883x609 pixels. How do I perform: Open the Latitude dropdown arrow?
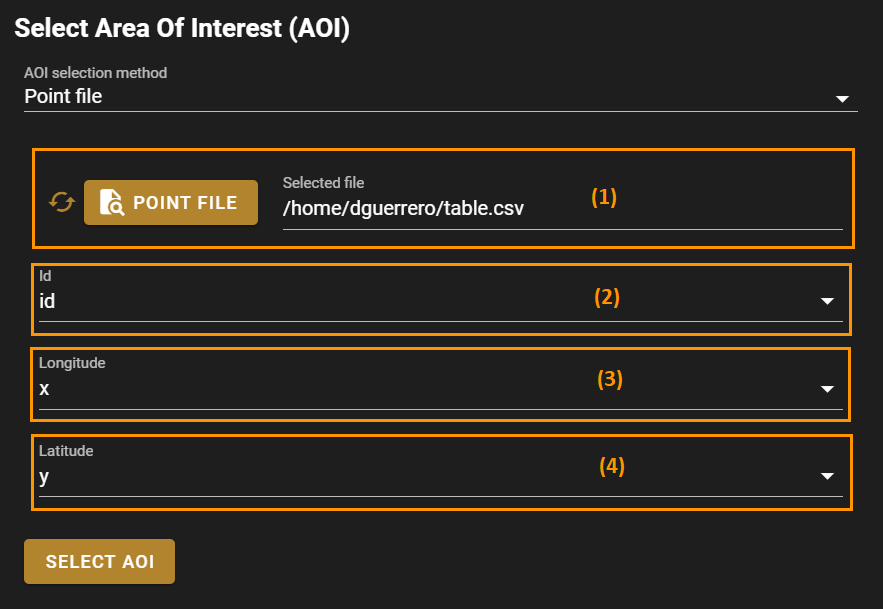click(x=827, y=477)
